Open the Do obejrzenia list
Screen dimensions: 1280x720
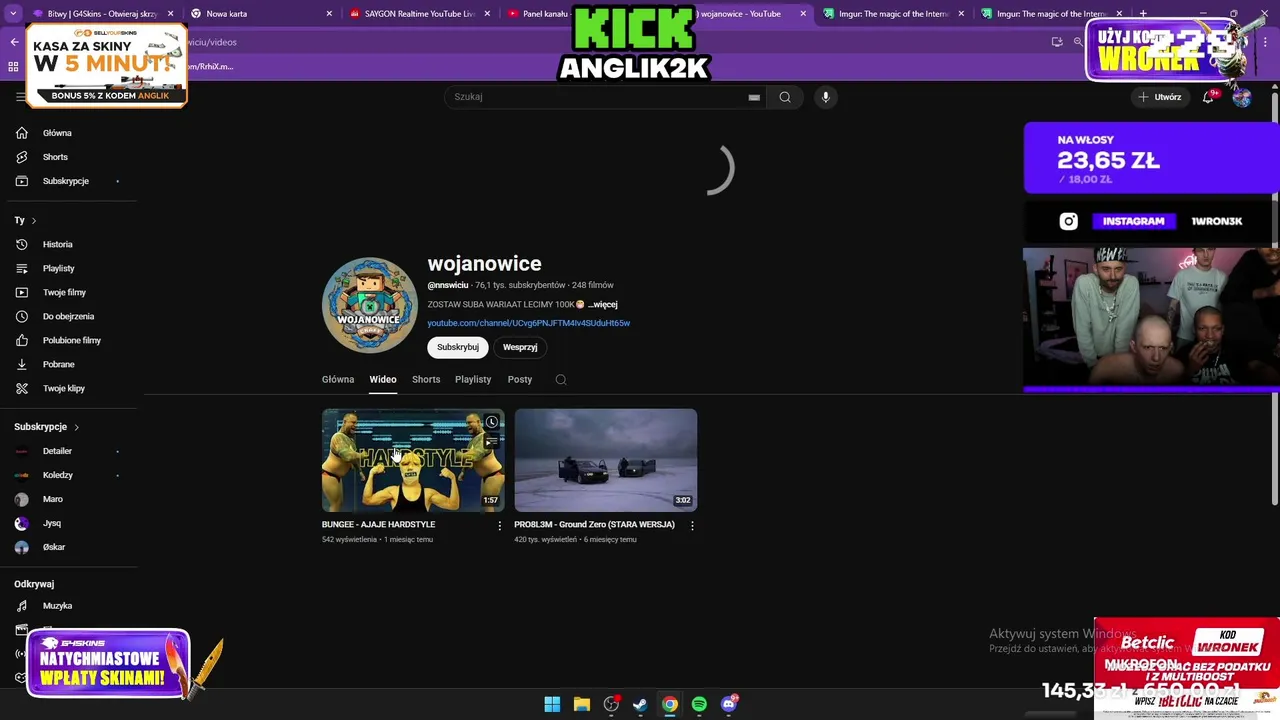68,316
